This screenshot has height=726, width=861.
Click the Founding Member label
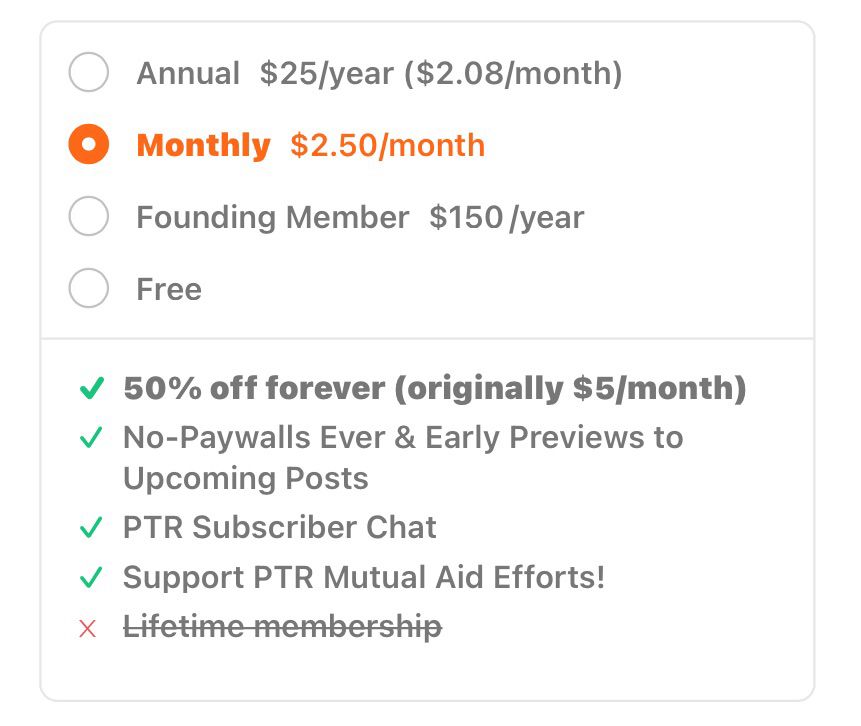[x=272, y=217]
